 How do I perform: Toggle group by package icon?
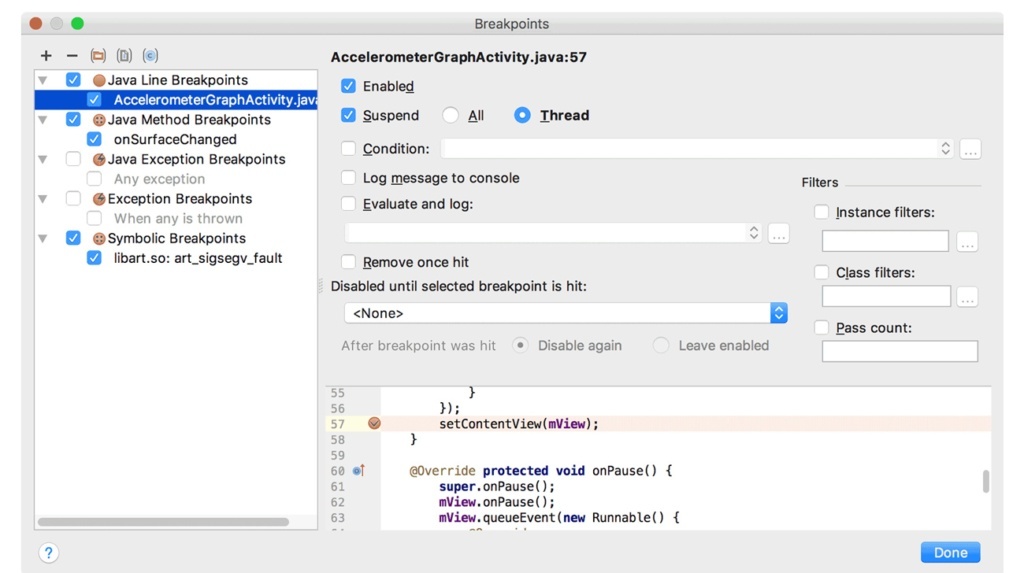[98, 56]
